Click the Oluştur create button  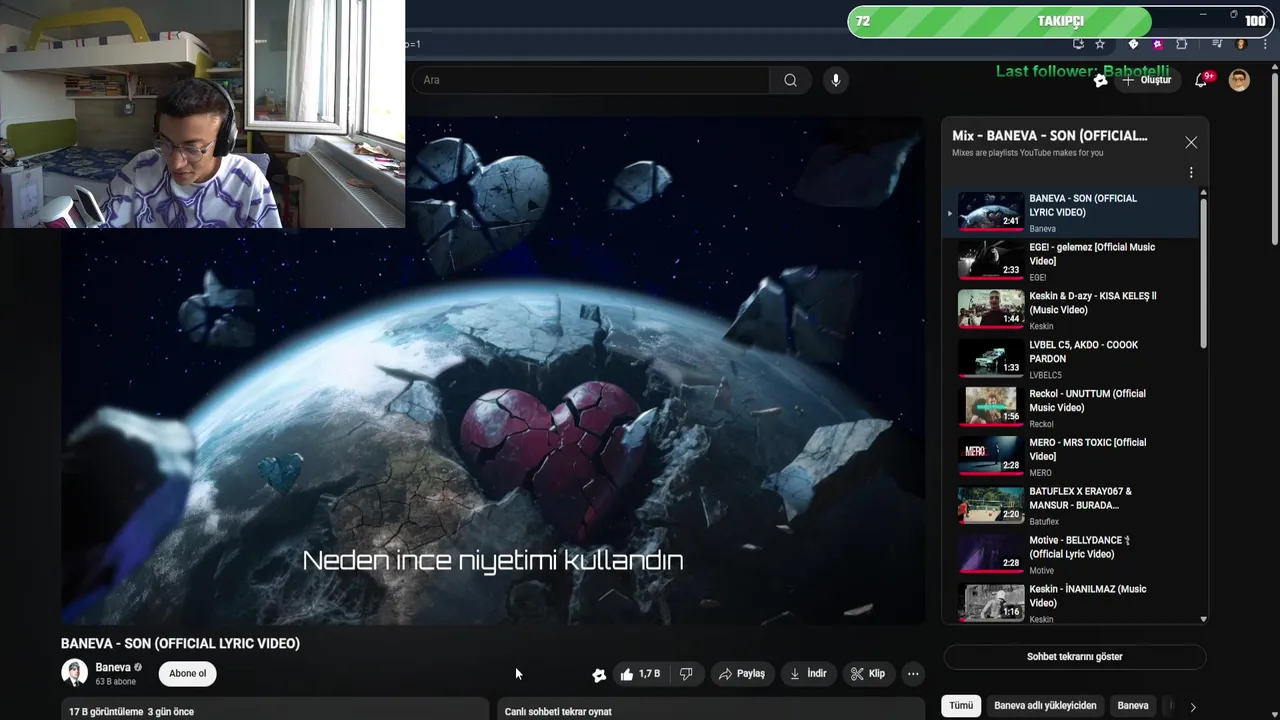(x=1146, y=80)
